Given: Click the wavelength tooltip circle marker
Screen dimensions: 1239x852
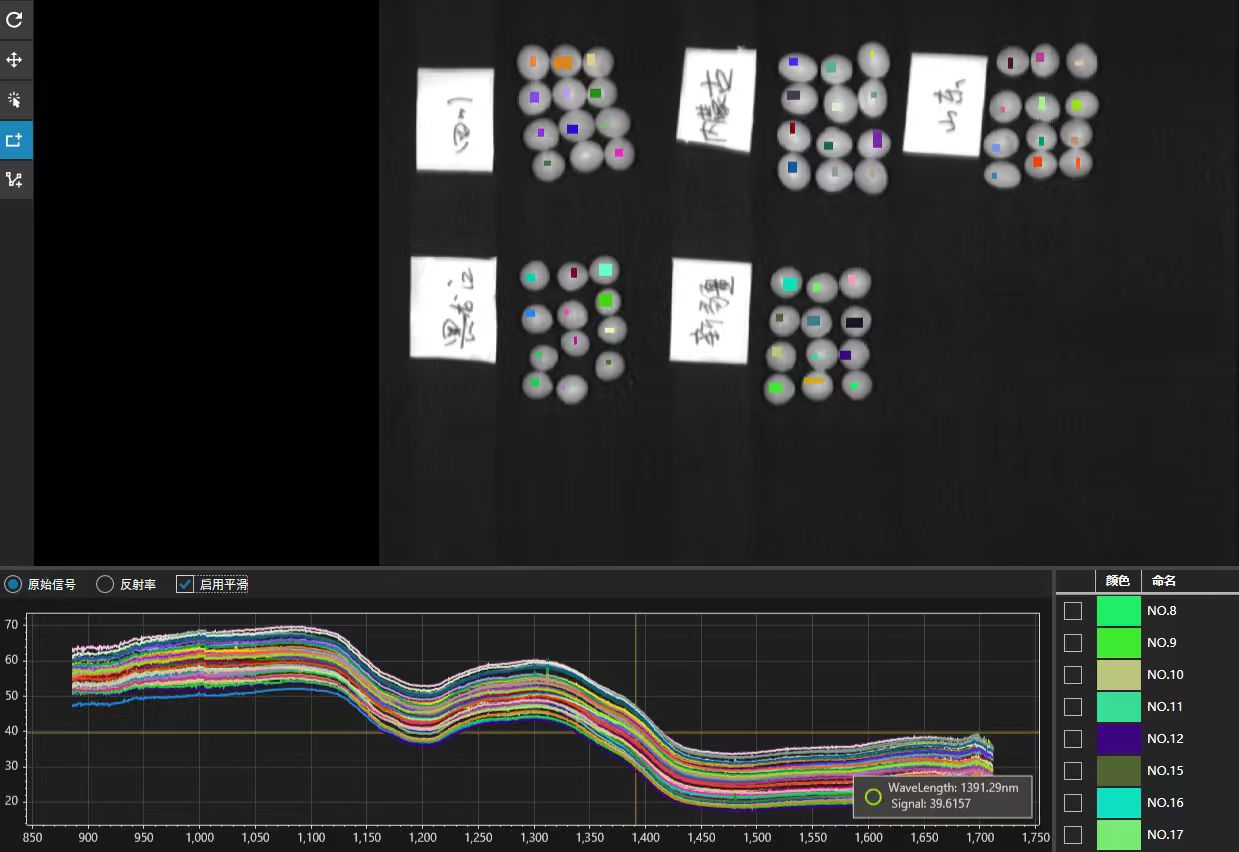Looking at the screenshot, I should pos(873,797).
